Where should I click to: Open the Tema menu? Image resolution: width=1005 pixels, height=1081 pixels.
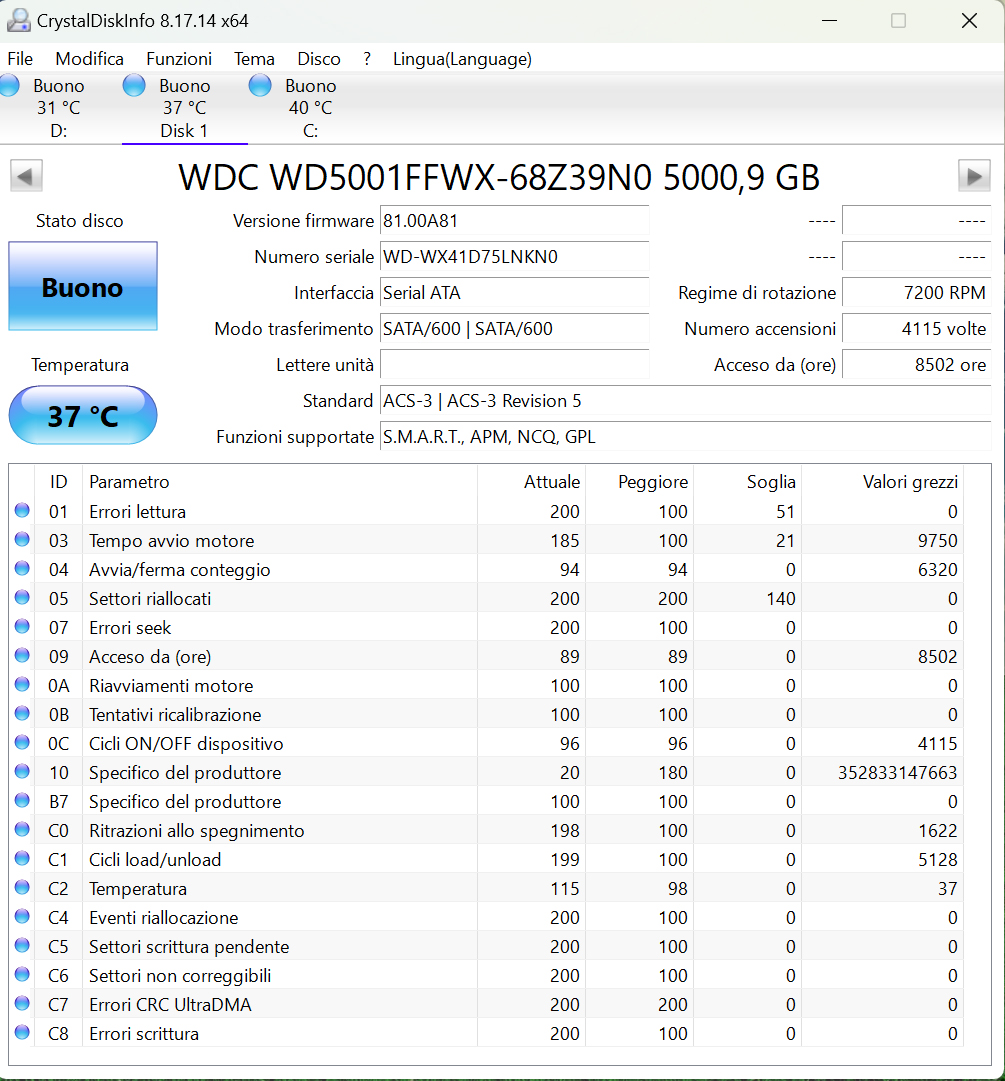coord(254,59)
